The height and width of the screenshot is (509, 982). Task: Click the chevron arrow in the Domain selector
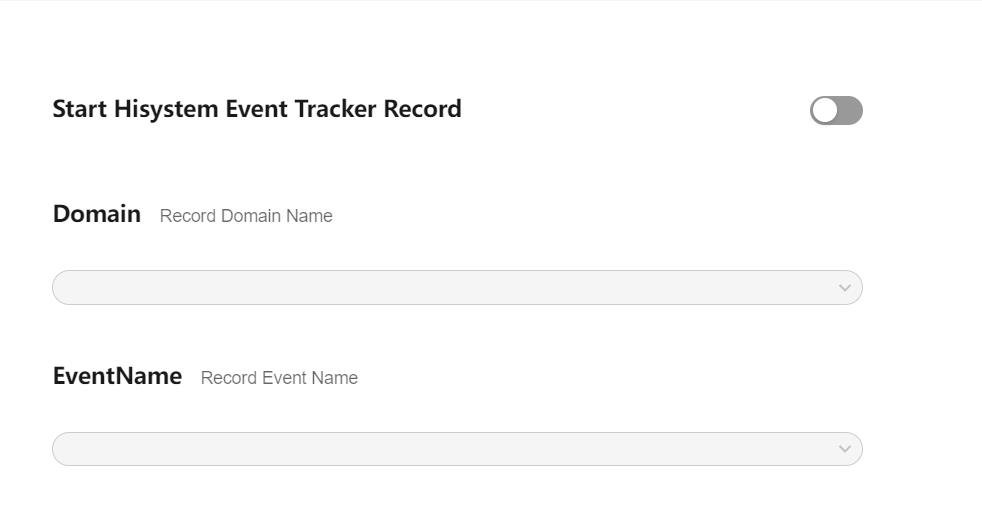point(844,288)
